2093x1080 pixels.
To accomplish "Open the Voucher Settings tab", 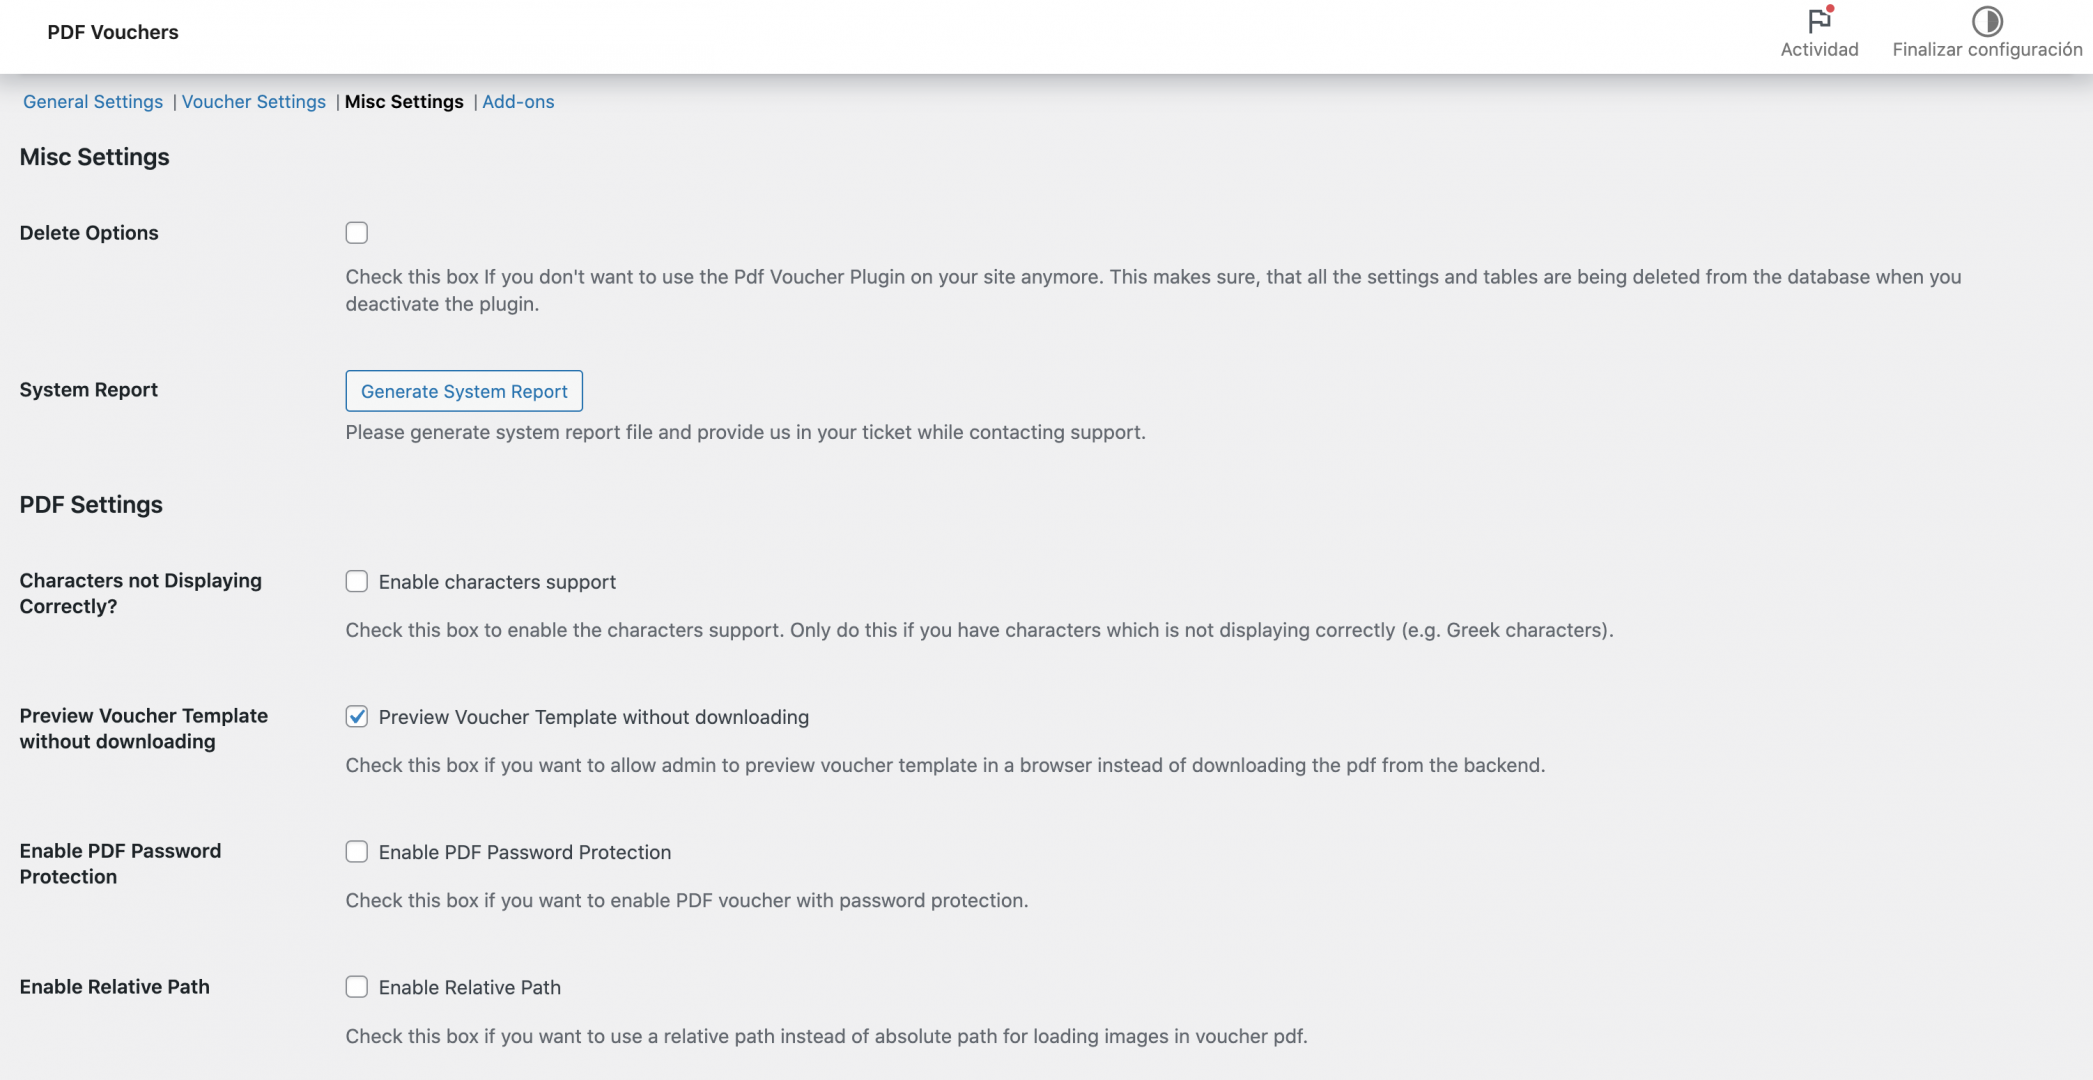I will coord(254,102).
